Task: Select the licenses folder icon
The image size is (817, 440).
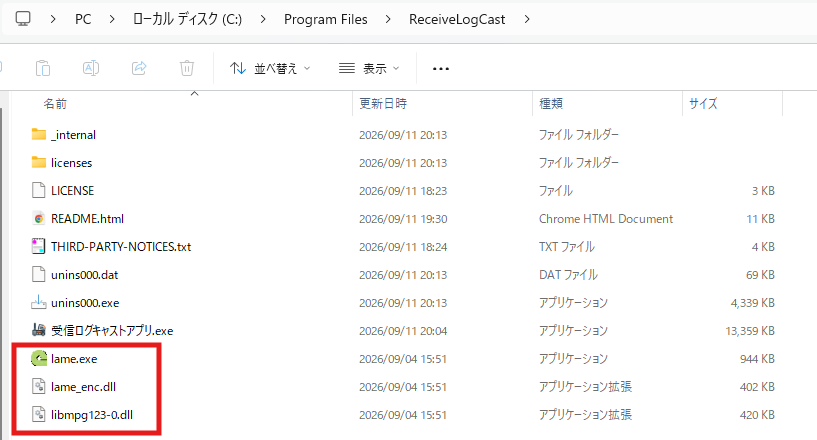Action: pos(39,163)
